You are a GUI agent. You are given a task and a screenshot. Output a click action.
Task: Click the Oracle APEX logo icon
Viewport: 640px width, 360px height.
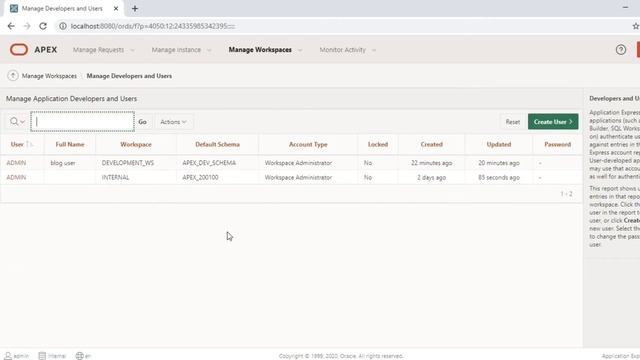point(19,50)
